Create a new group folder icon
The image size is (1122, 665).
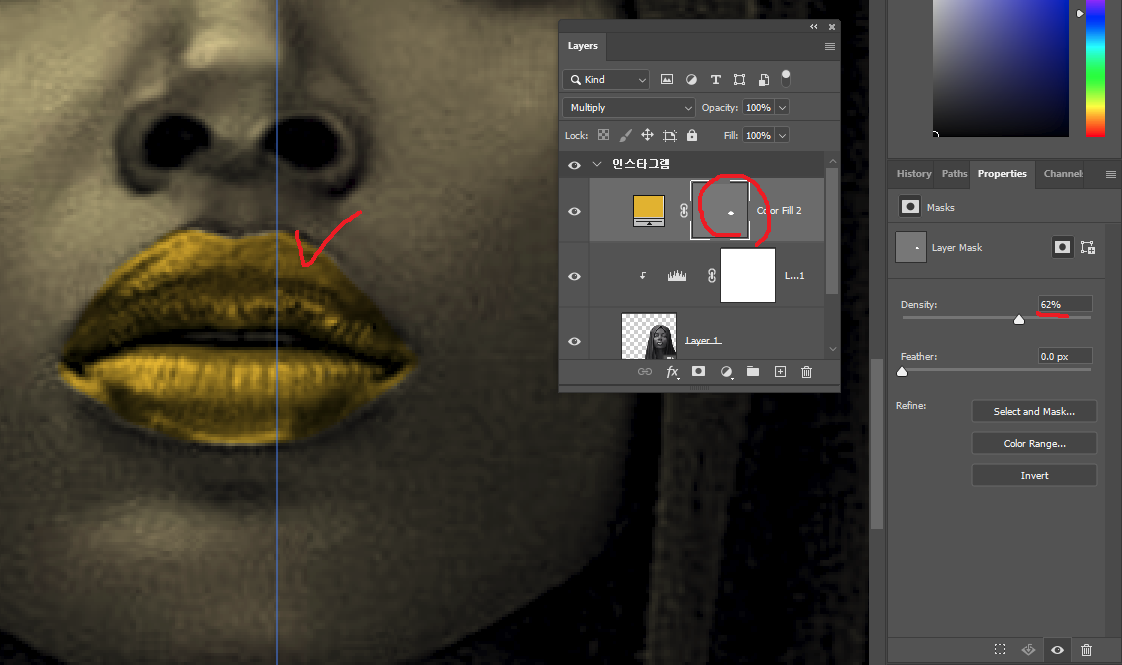coord(753,371)
